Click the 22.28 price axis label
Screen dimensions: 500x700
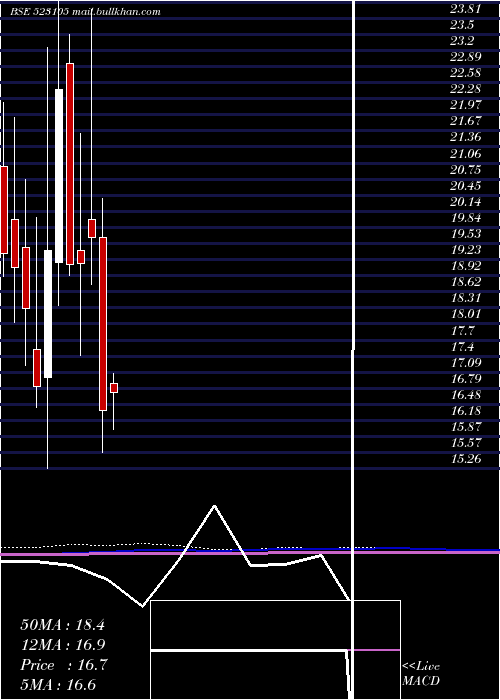(x=466, y=89)
